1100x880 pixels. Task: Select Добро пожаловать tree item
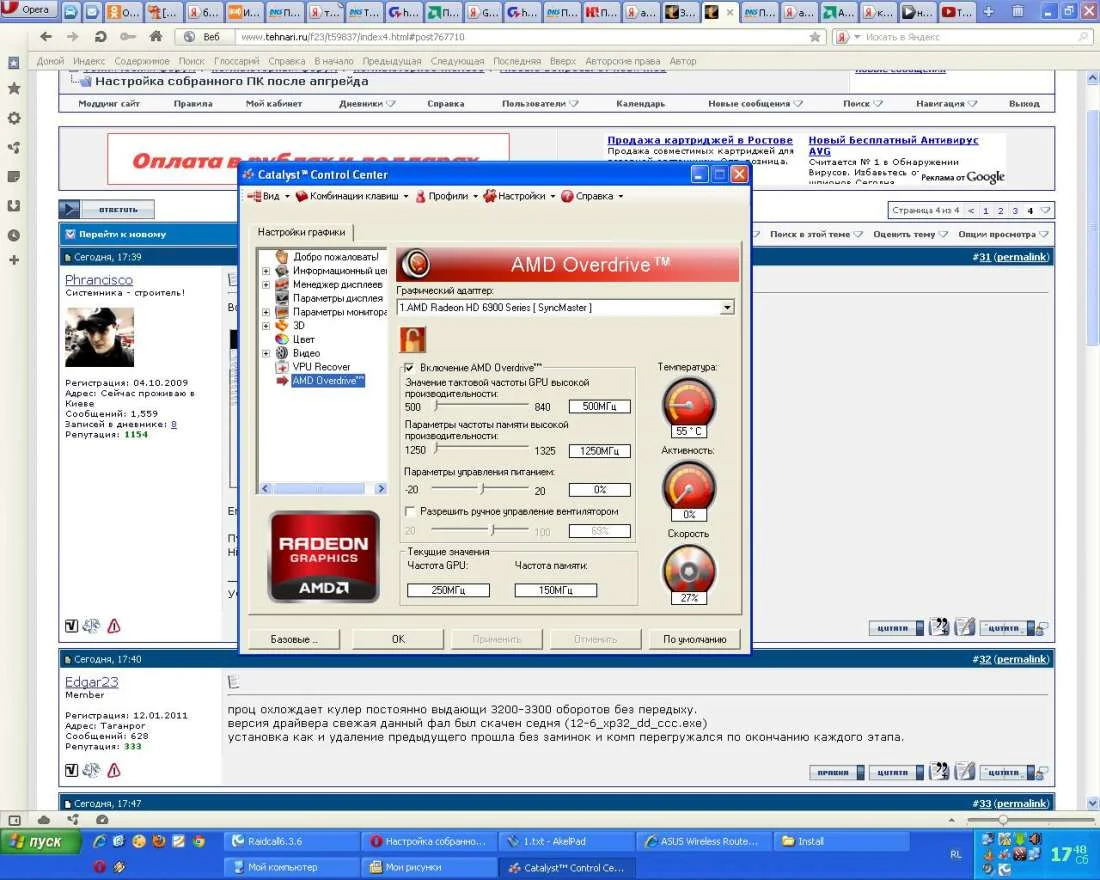335,257
